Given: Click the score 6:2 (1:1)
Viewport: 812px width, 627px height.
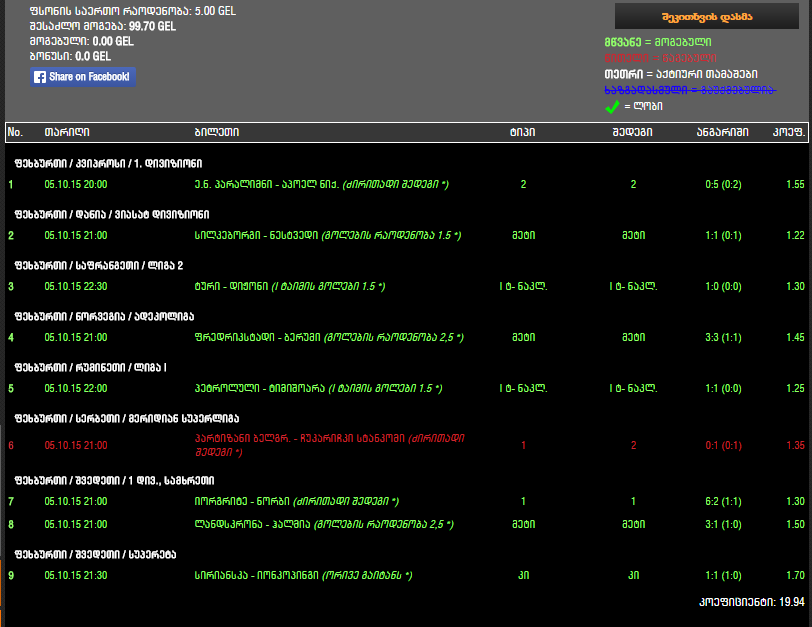Looking at the screenshot, I should 723,501.
